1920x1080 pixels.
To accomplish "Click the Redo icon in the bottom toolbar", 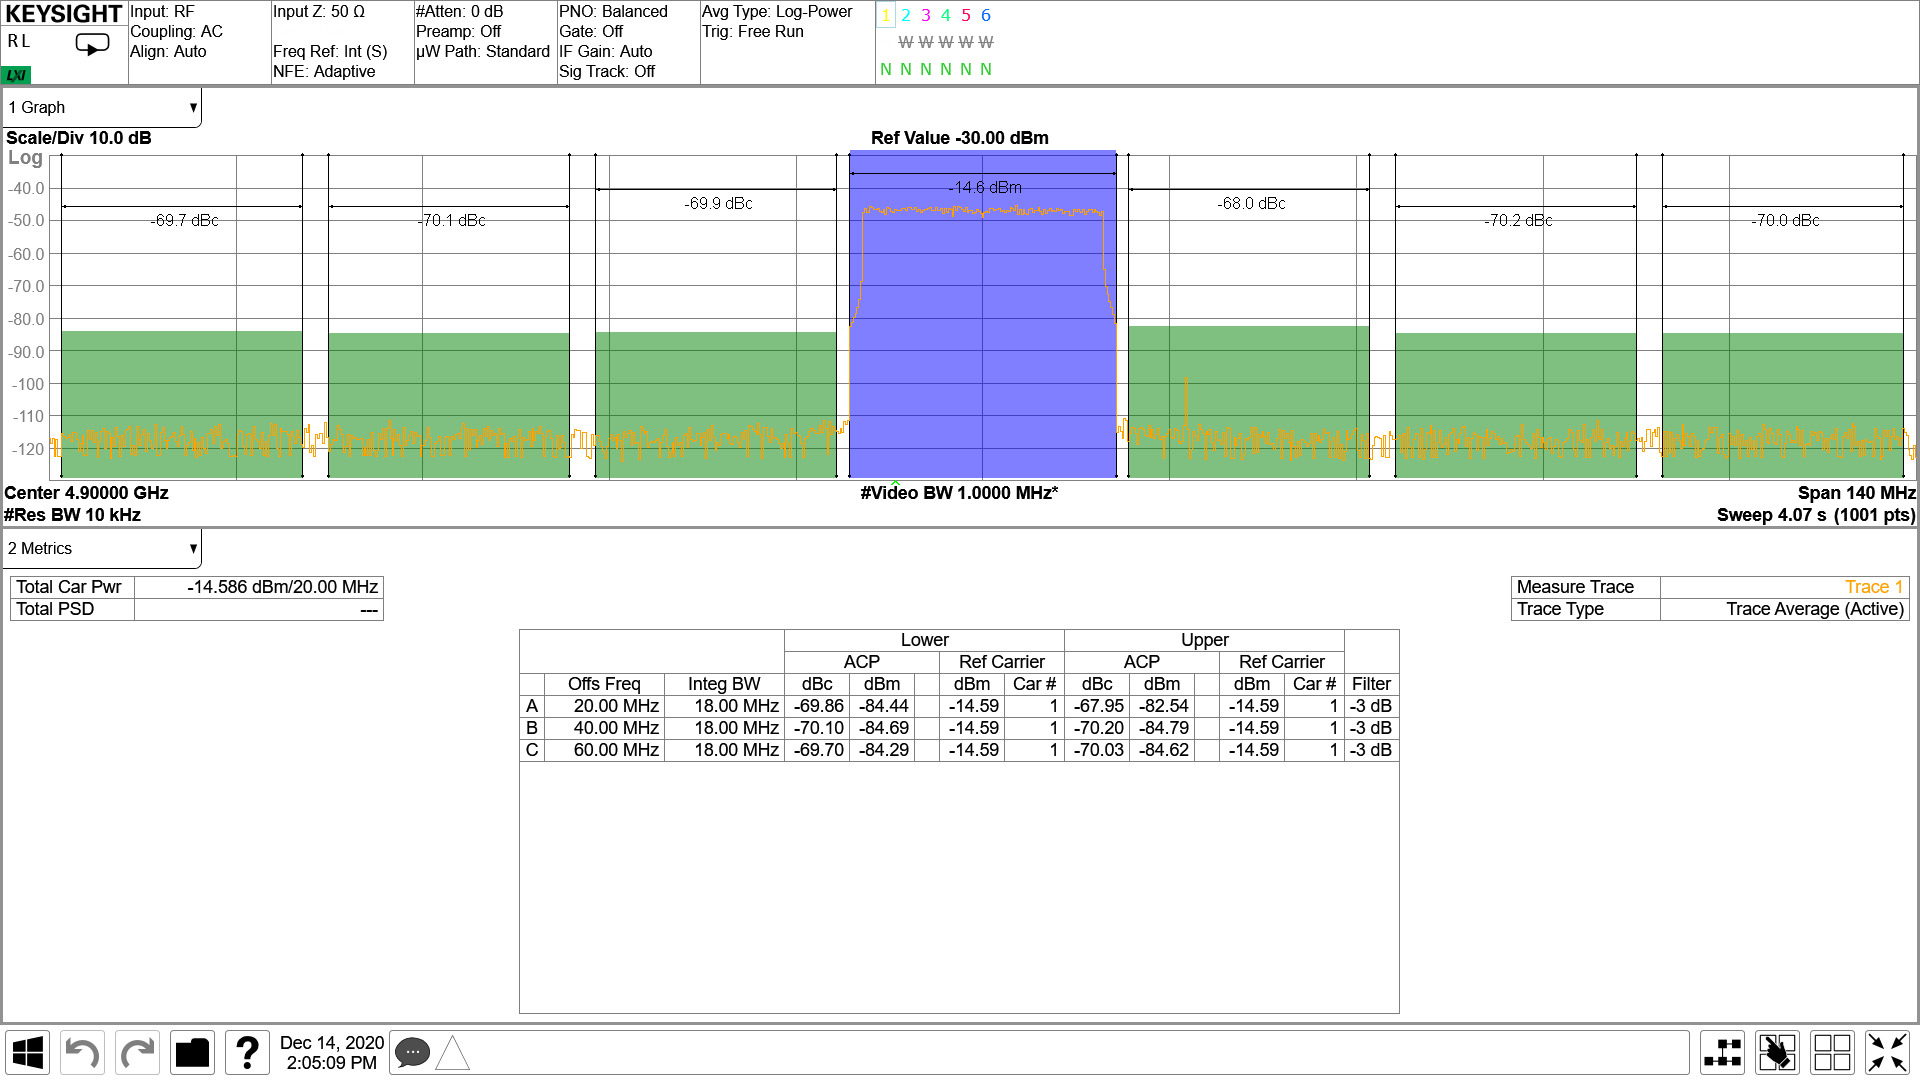I will click(x=137, y=1052).
